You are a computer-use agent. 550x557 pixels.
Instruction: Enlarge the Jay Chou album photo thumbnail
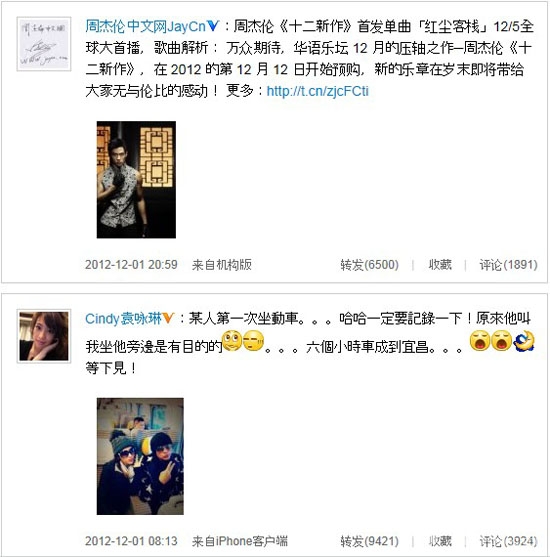[136, 179]
